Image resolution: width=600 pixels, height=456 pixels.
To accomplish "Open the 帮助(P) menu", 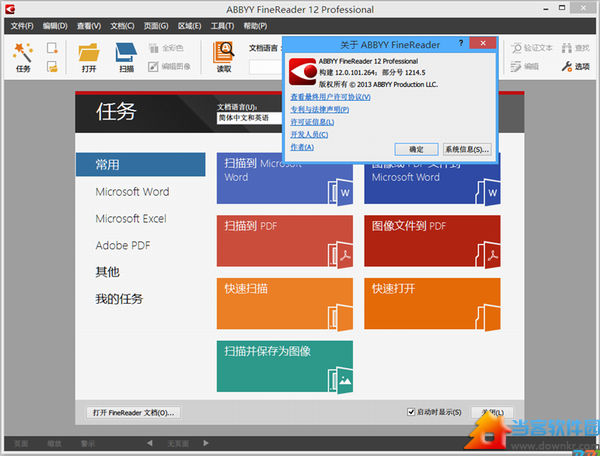I will (255, 26).
